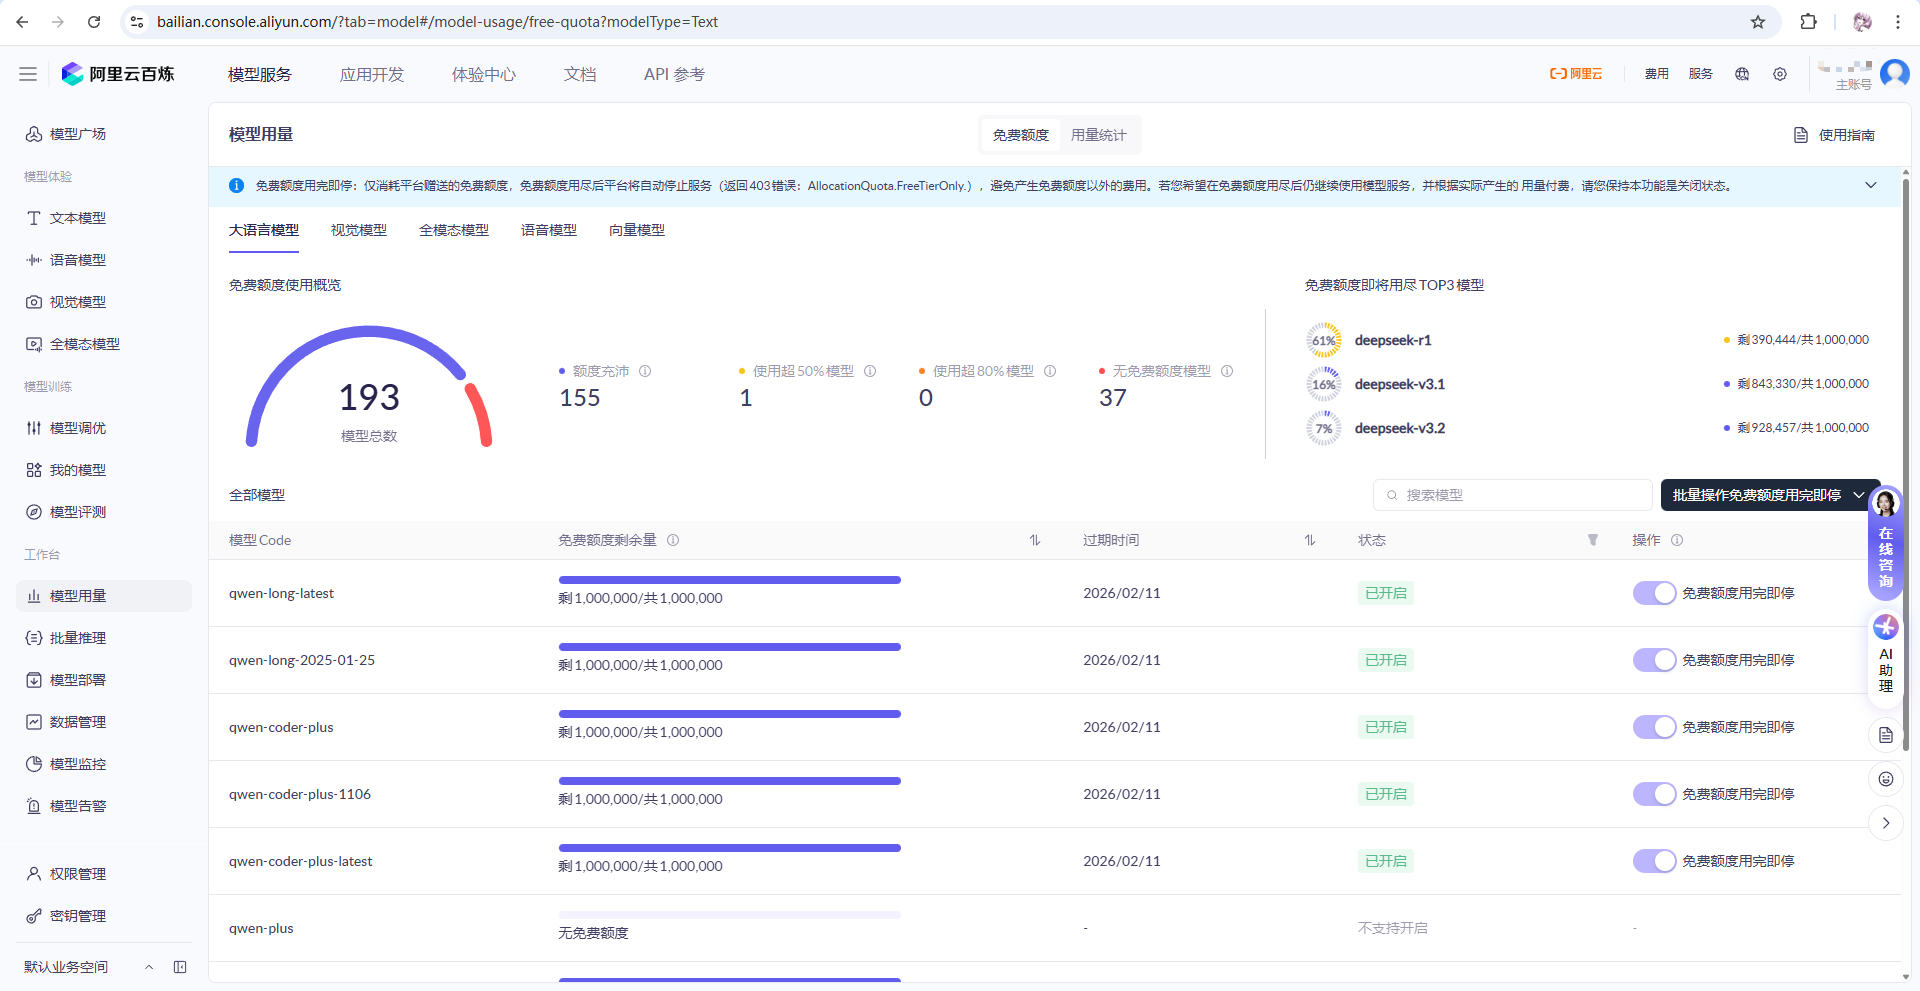The image size is (1920, 991).
Task: Click deepseek-r1 in the TOP3 model list
Action: 1392,340
